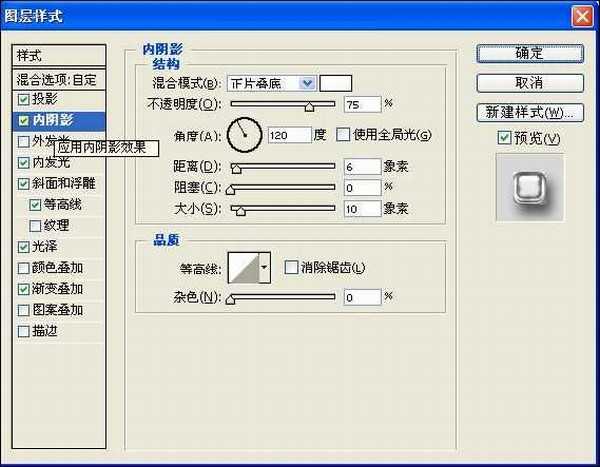
Task: Enable the 纹理 texture checkbox
Action: point(36,225)
